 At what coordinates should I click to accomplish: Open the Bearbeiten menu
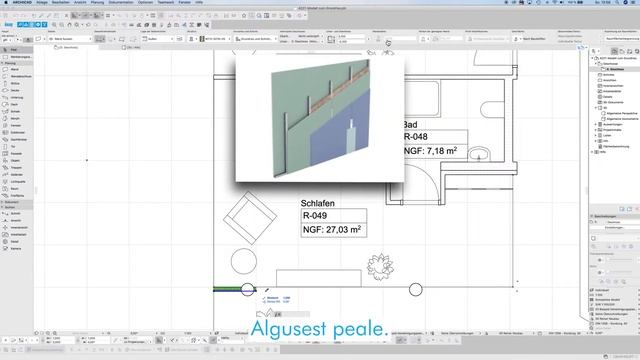[60, 2]
